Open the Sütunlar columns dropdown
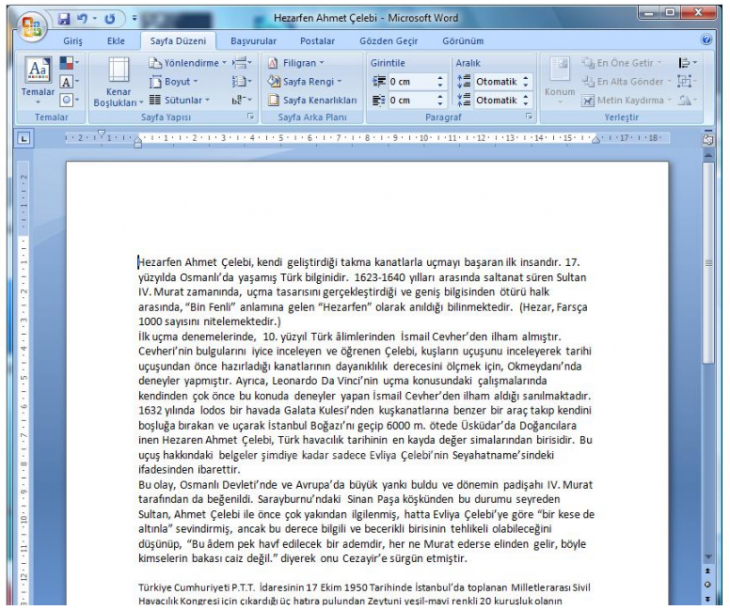 click(x=179, y=100)
